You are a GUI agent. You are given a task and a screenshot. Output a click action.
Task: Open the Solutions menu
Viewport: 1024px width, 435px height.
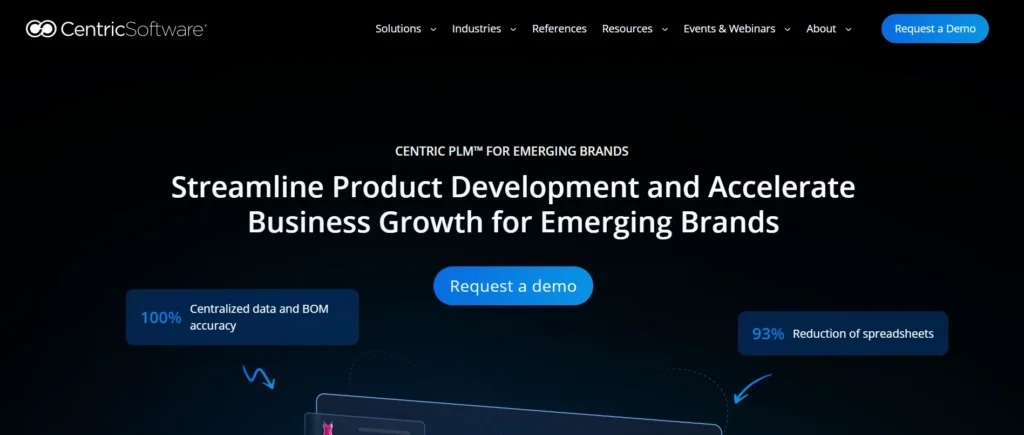(x=398, y=29)
